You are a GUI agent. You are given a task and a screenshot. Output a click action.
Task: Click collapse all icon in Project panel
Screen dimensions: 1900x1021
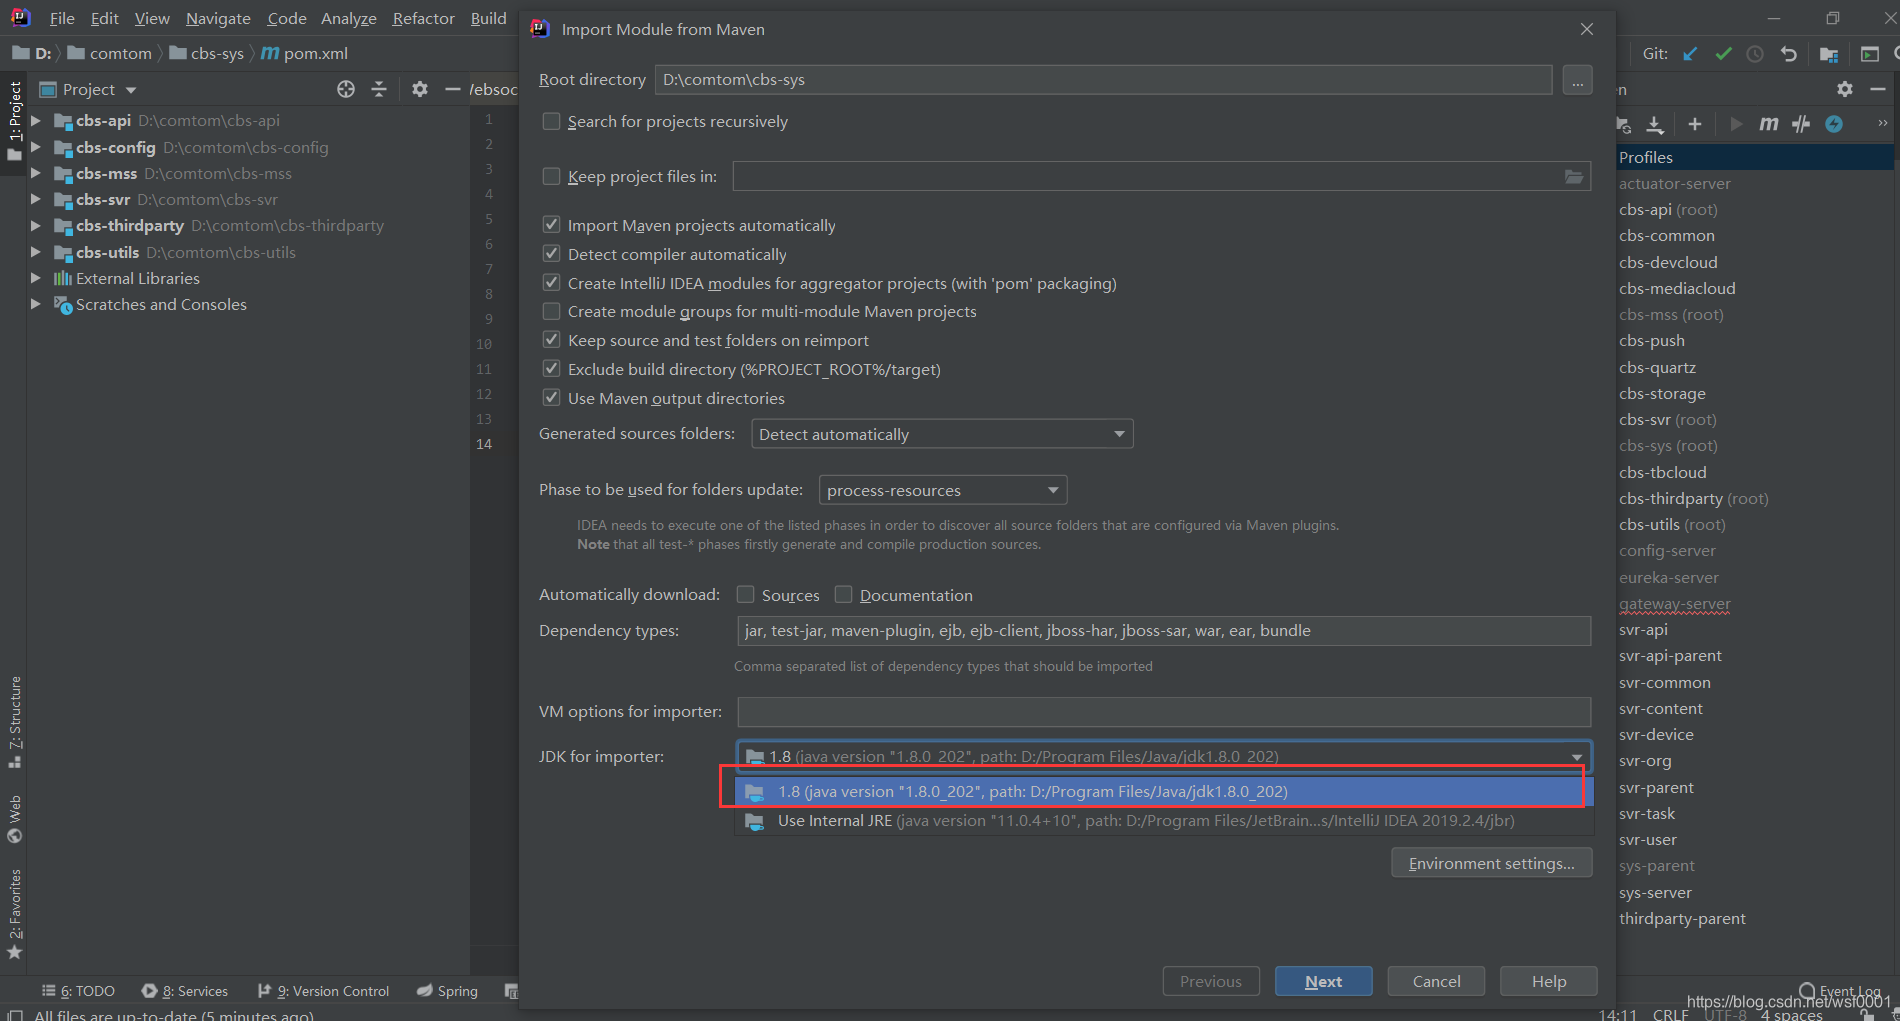[379, 89]
